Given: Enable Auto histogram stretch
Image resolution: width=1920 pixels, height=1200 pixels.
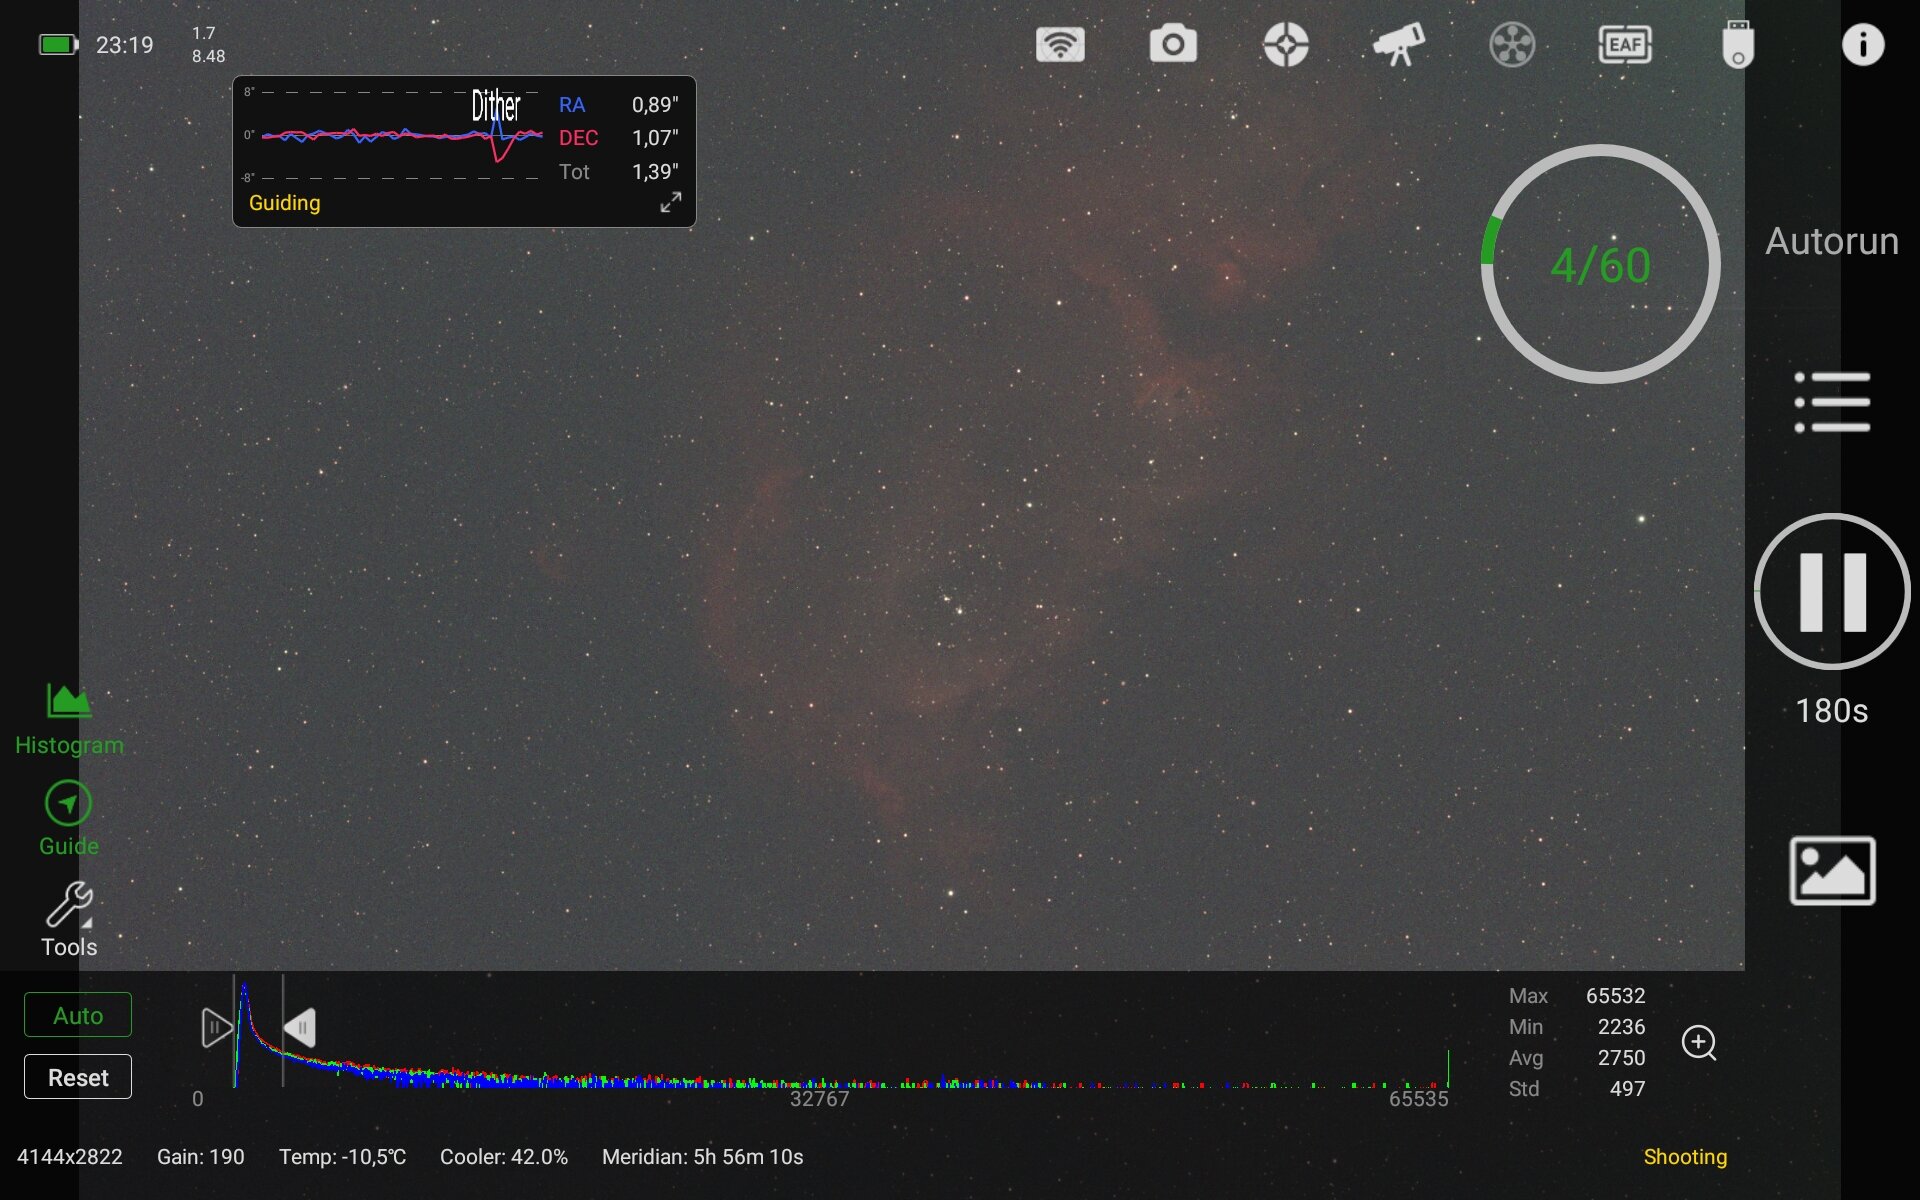Looking at the screenshot, I should click(x=78, y=1015).
